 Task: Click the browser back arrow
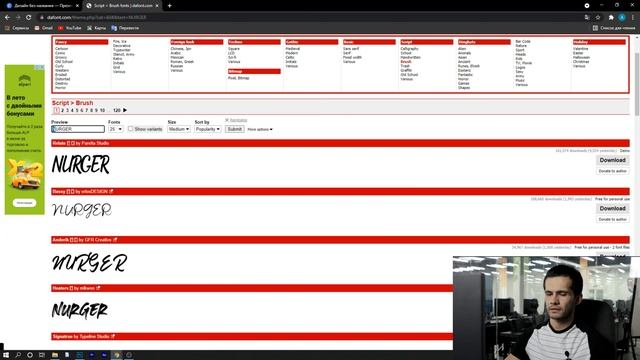click(7, 18)
